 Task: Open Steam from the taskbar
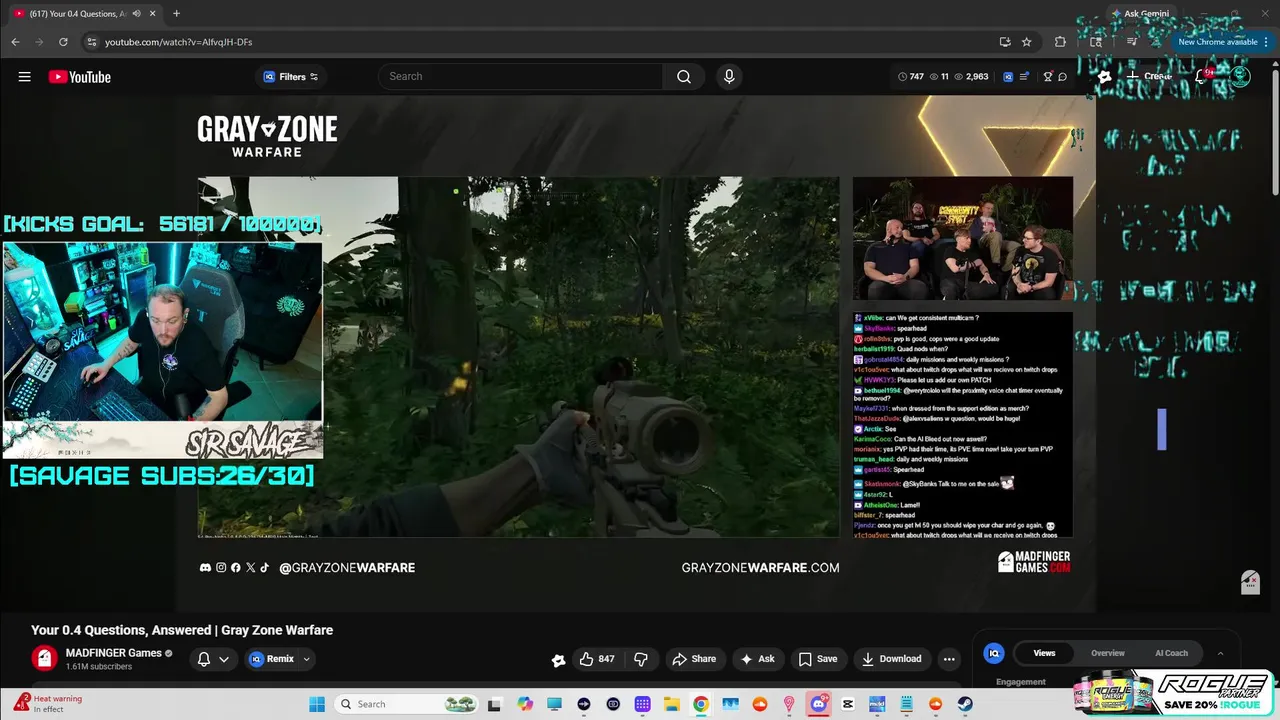coord(965,704)
